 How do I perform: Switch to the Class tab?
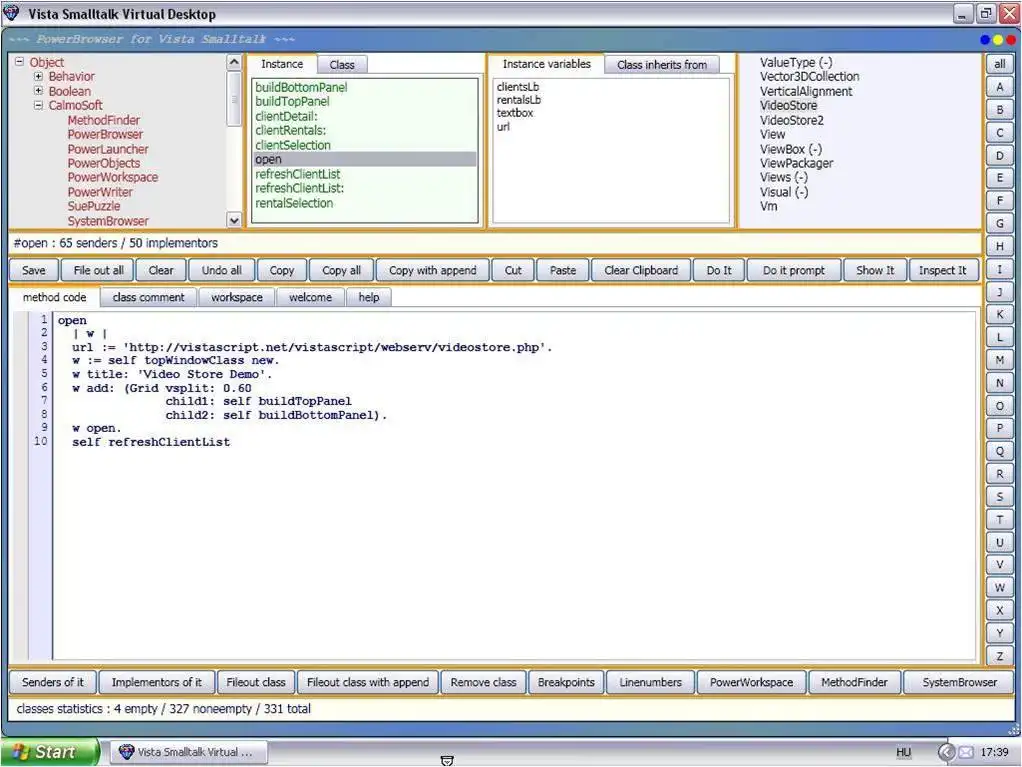pyautogui.click(x=342, y=65)
